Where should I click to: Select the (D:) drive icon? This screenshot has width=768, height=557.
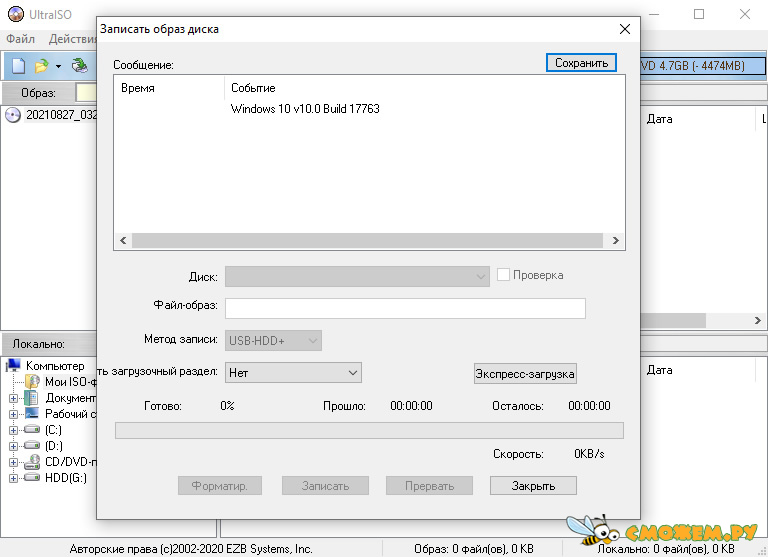[x=32, y=445]
